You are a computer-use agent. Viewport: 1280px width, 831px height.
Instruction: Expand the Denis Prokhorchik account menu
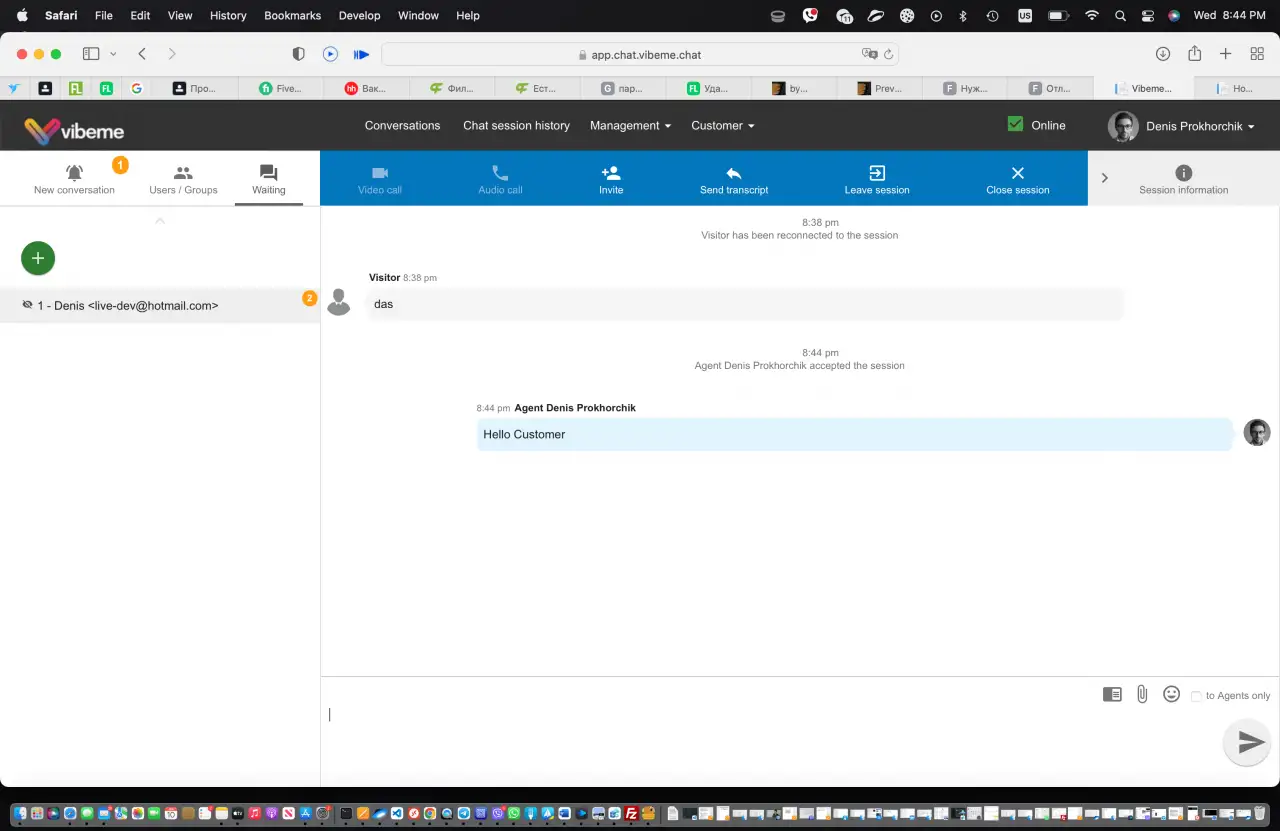tap(1181, 126)
